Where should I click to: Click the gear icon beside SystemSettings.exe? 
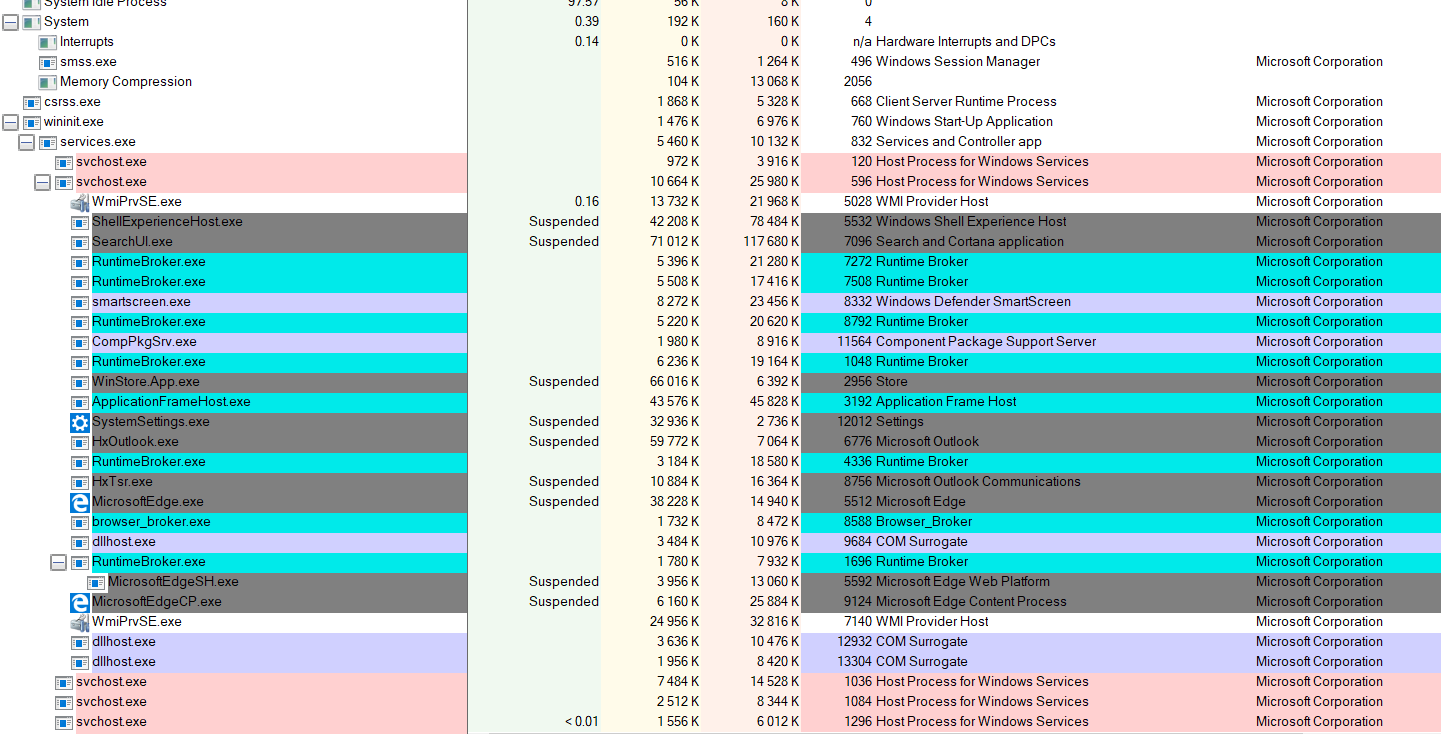click(80, 422)
